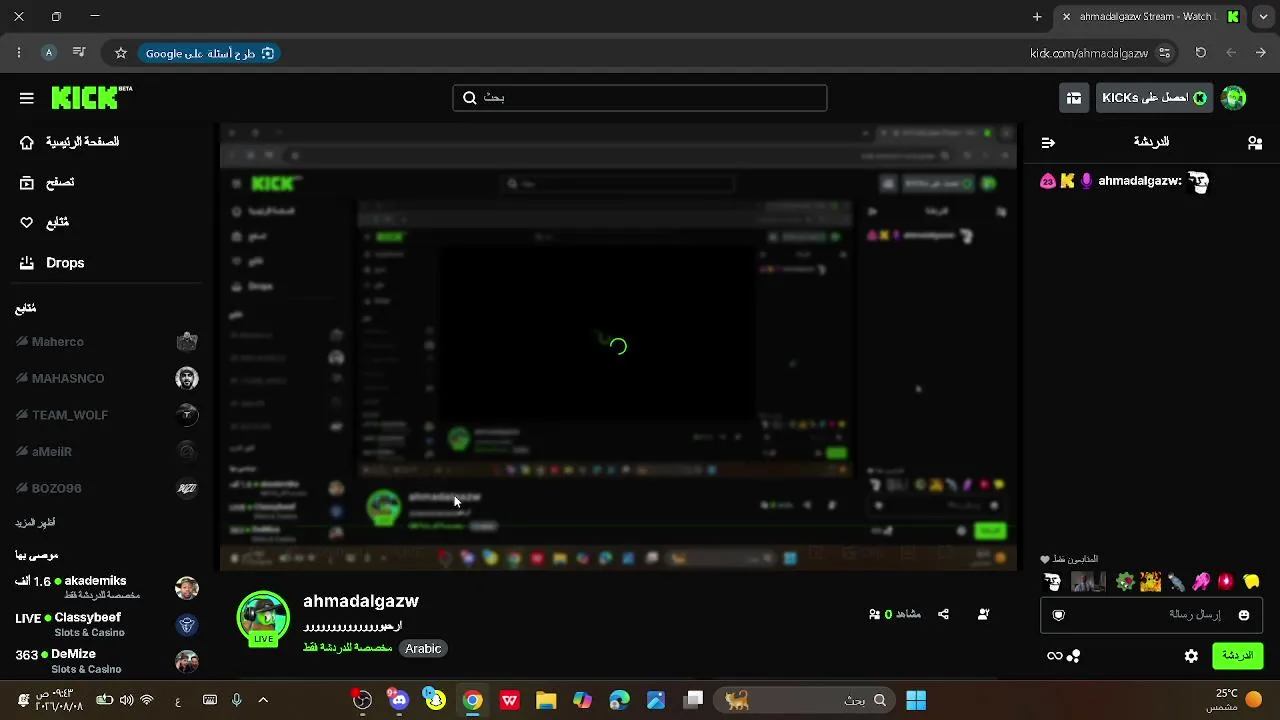Image resolution: width=1280 pixels, height=720 pixels.
Task: Open followed channel TEAM_WOLF
Action: pos(107,415)
